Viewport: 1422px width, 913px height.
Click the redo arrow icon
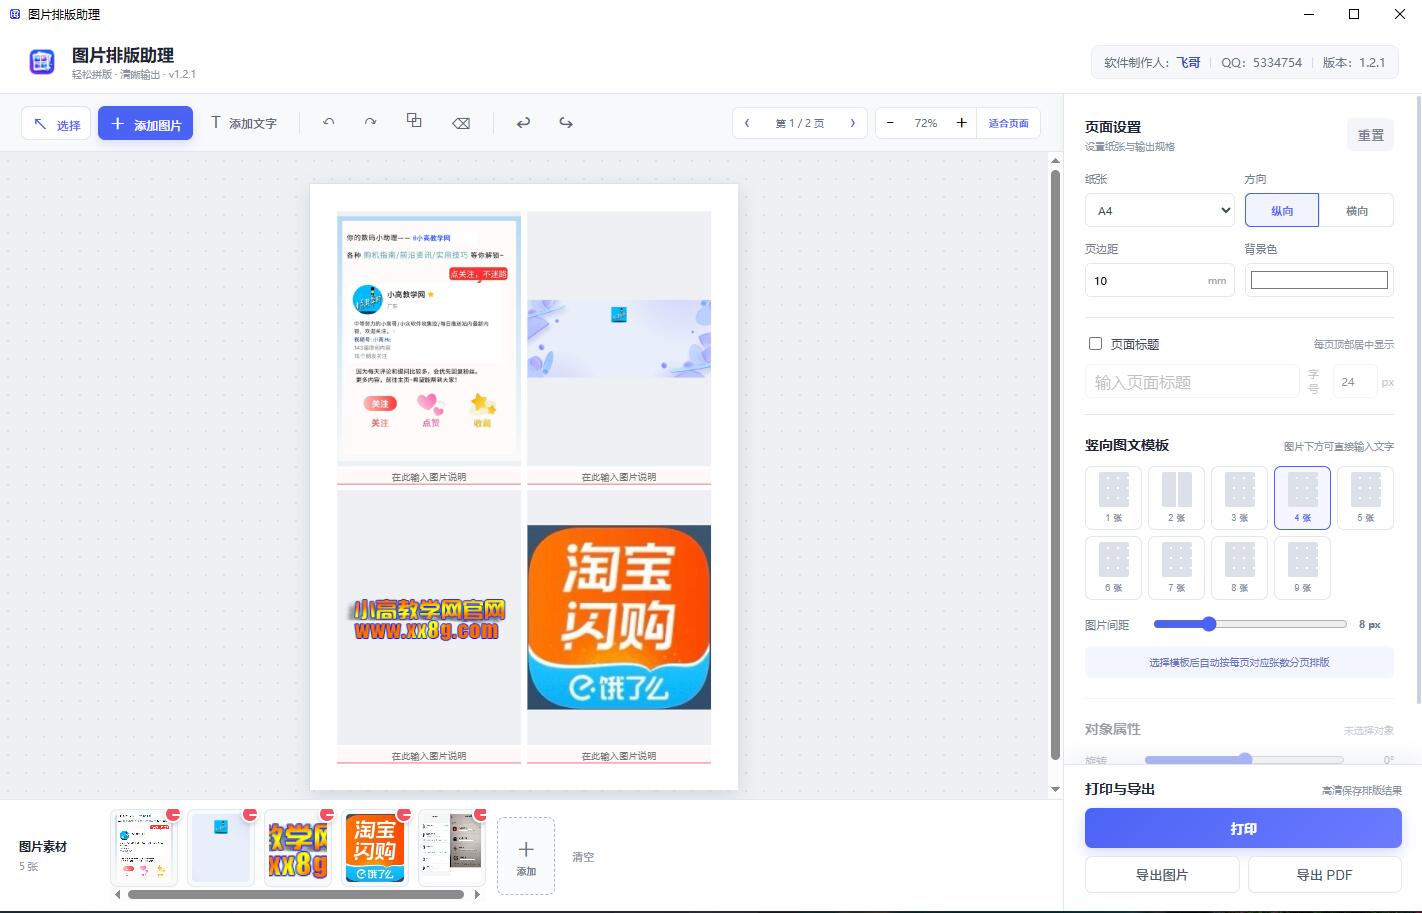coord(566,123)
